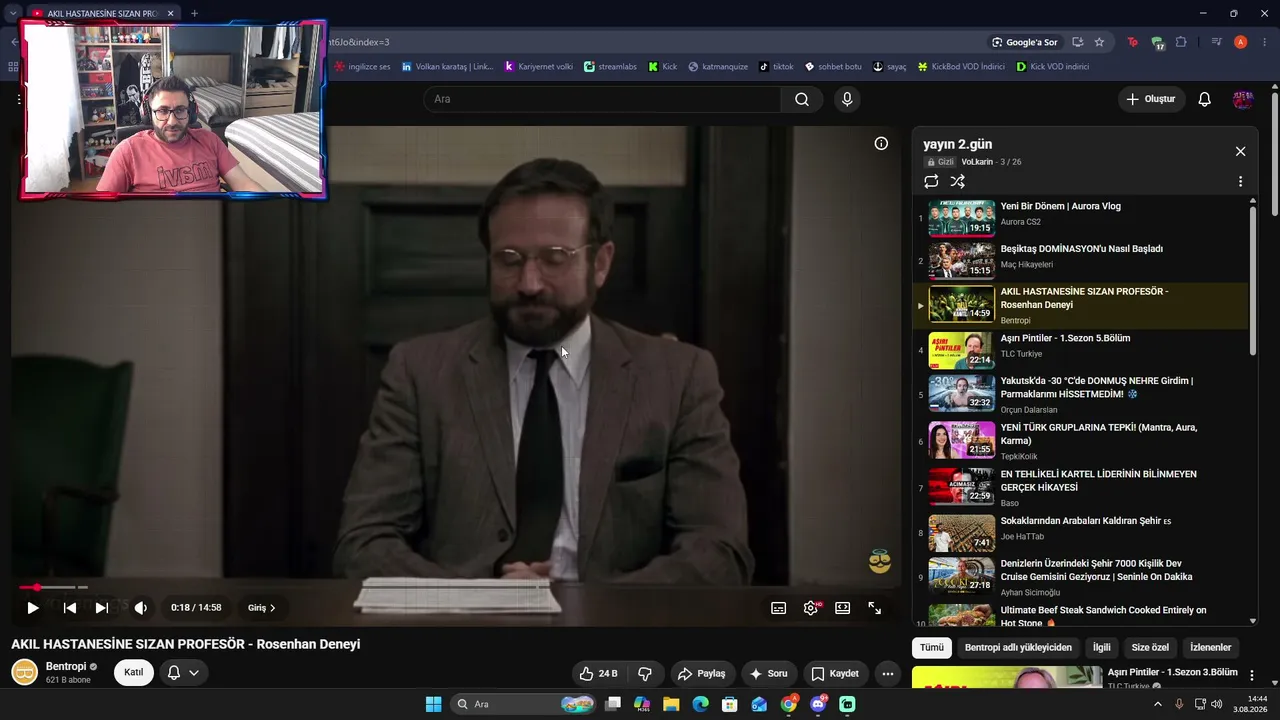1280x720 pixels.
Task: Open options for 'Aşırı Pintiler 3.Bölüm' suggestion
Action: pos(1251,676)
